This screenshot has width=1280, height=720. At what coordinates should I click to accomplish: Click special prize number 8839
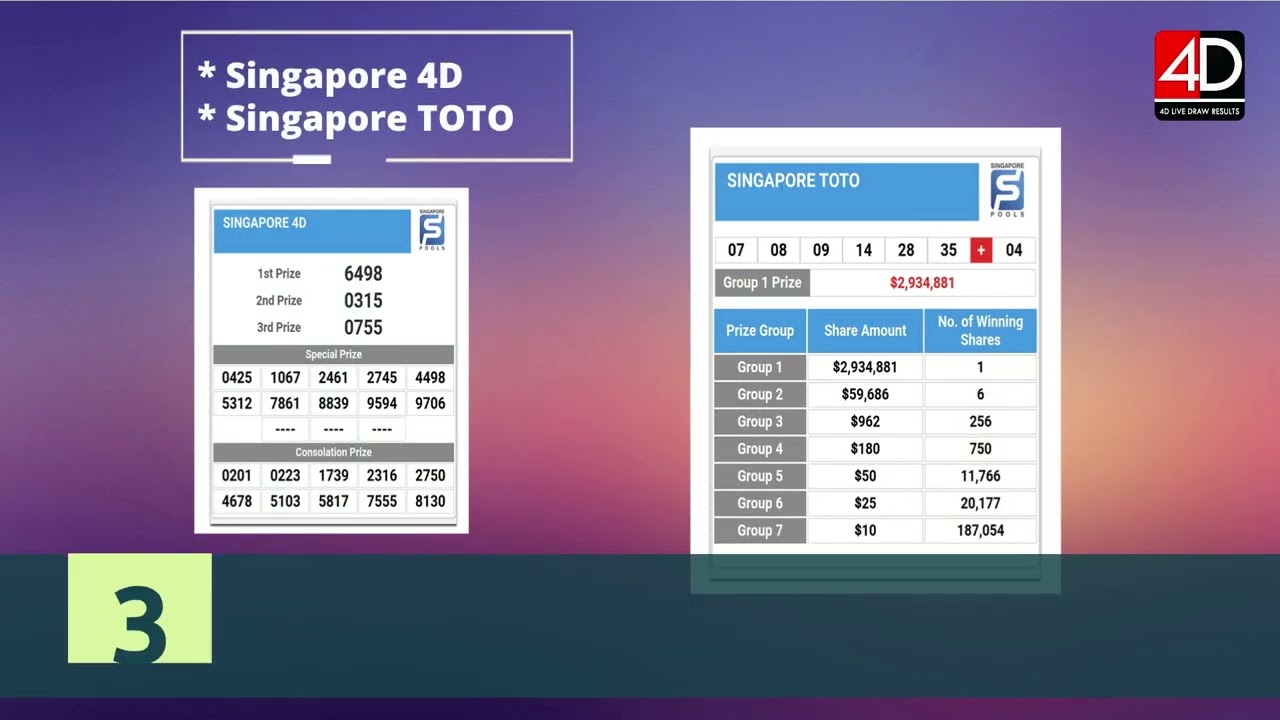coord(334,404)
